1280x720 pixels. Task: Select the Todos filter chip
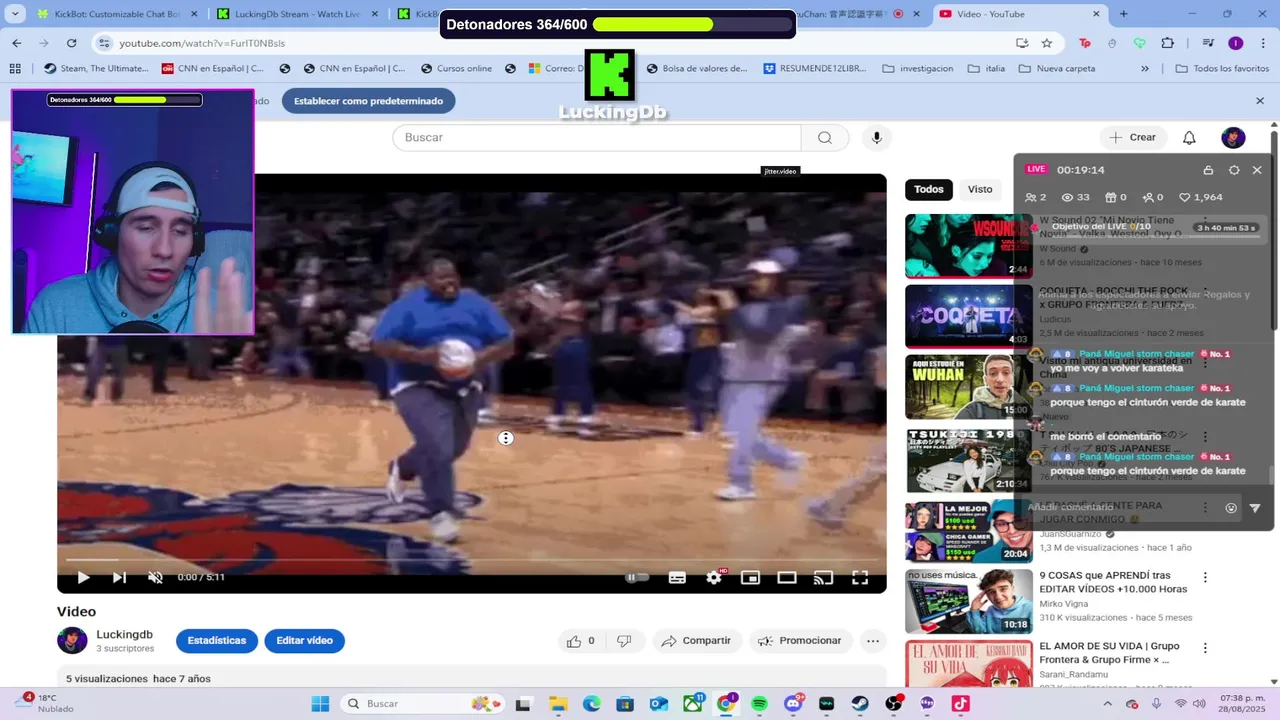pyautogui.click(x=929, y=189)
